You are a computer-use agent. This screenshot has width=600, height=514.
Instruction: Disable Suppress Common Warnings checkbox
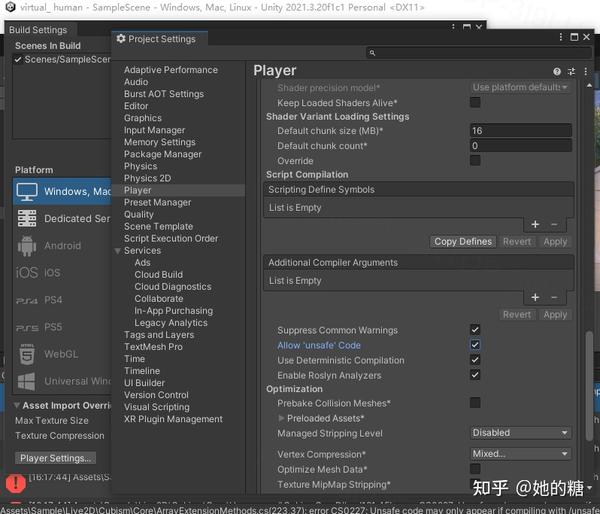475,330
